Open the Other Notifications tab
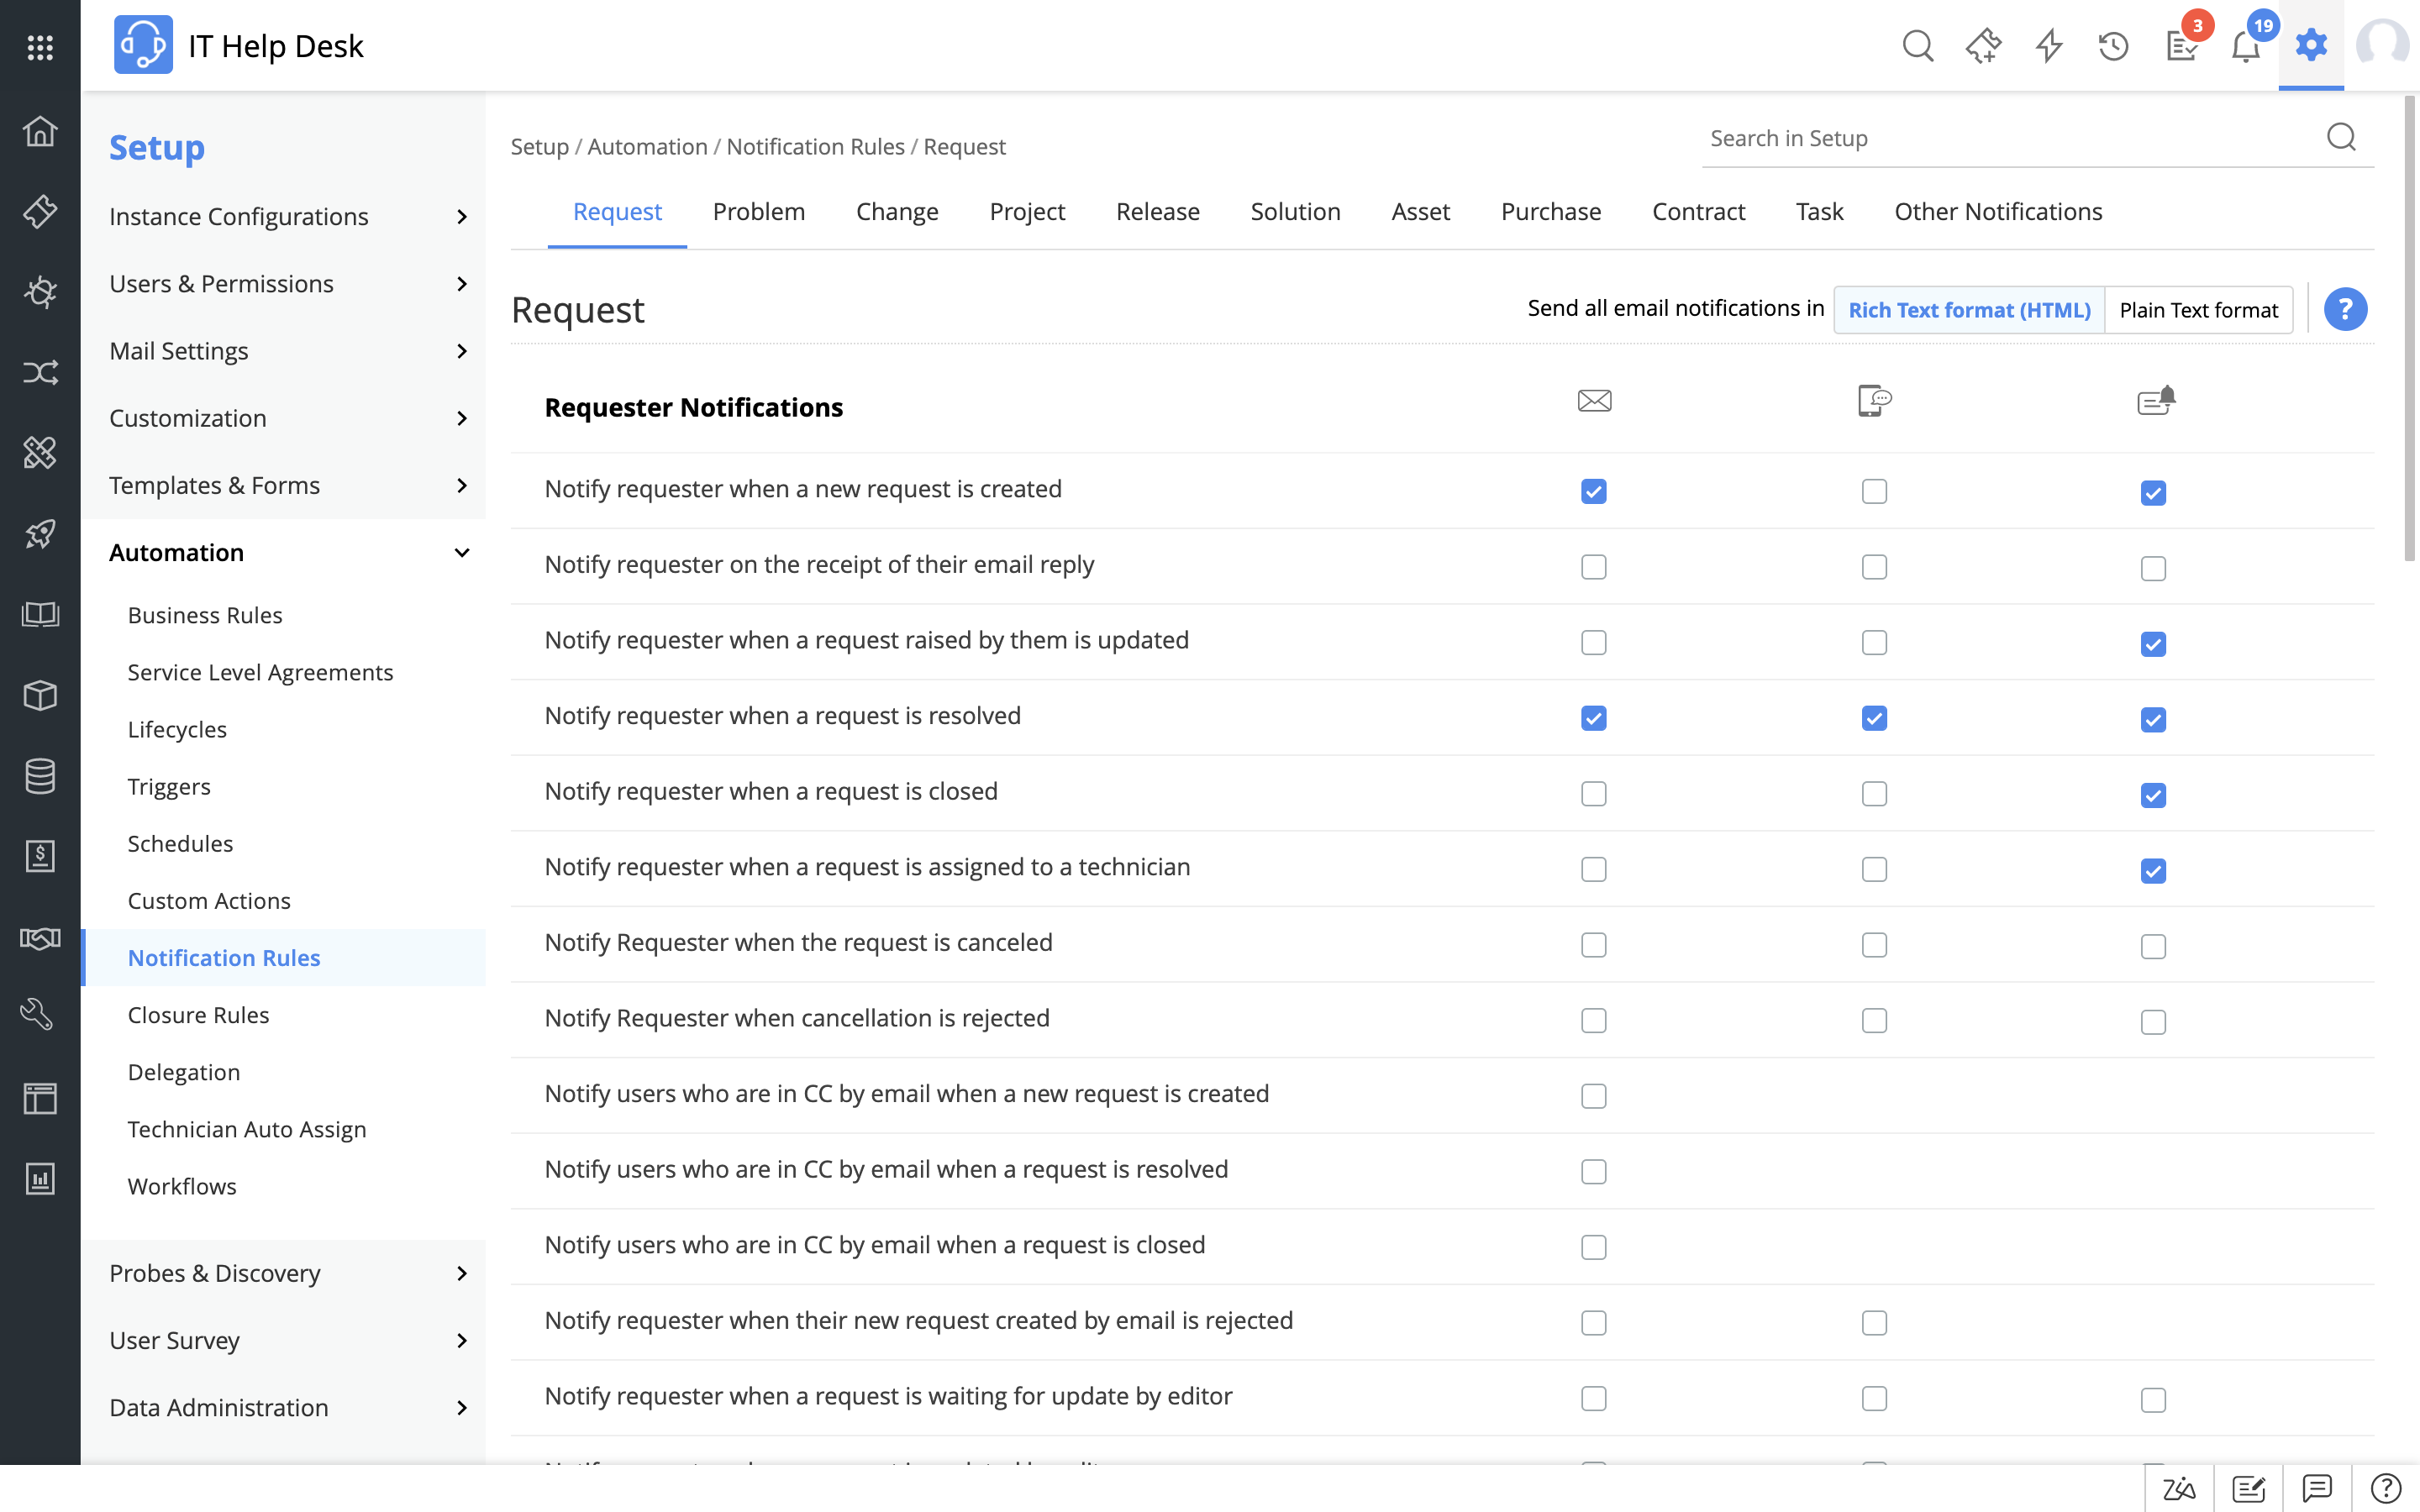 1997,212
